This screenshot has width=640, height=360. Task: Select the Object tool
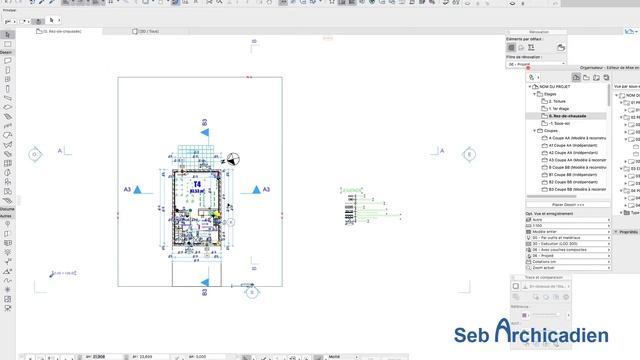pos(7,182)
